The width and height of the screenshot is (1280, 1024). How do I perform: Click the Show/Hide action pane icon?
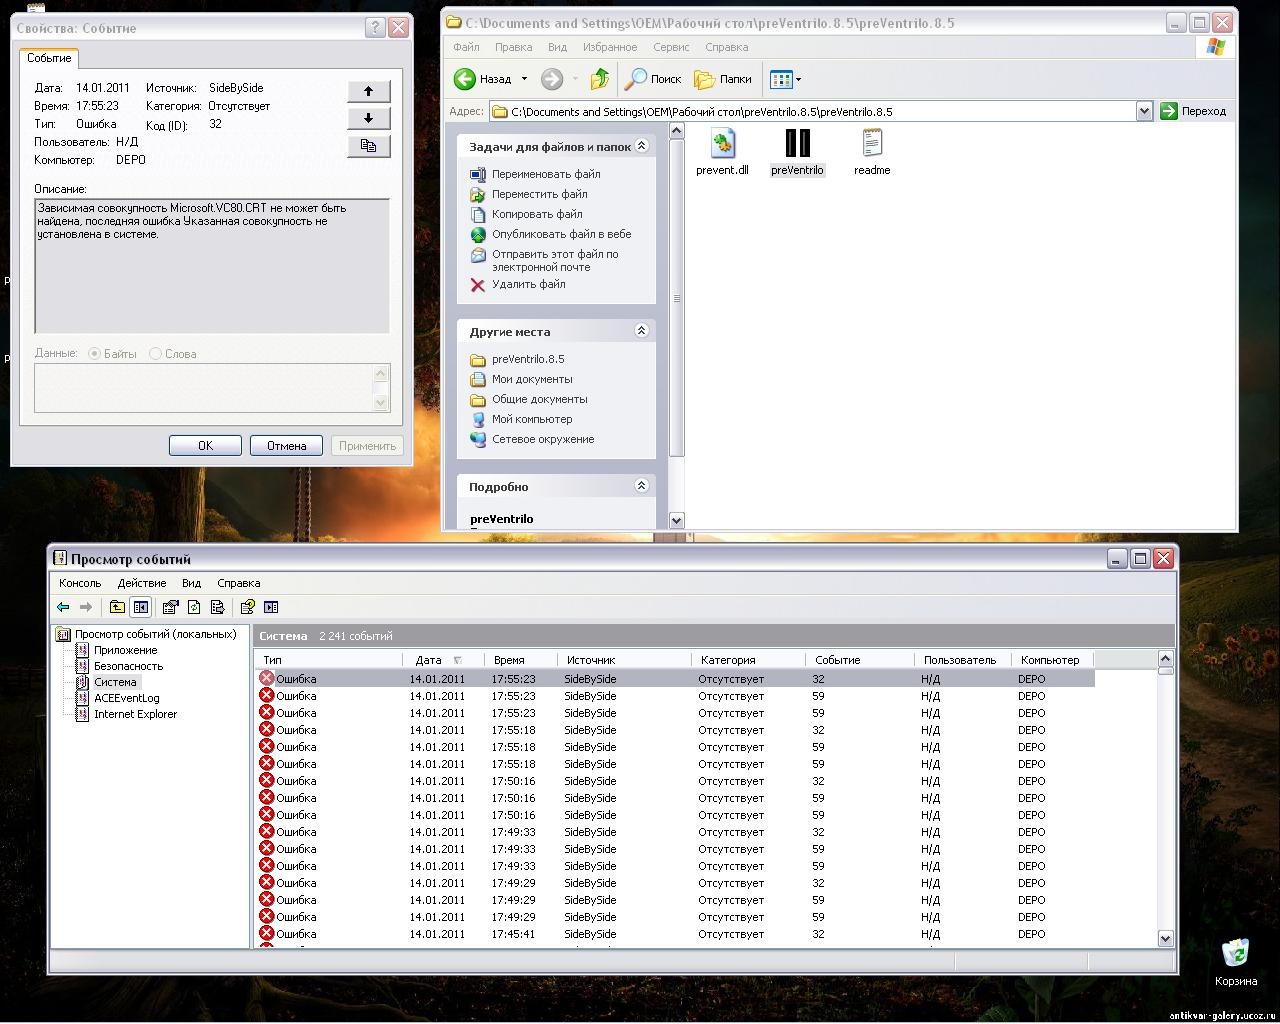point(271,607)
